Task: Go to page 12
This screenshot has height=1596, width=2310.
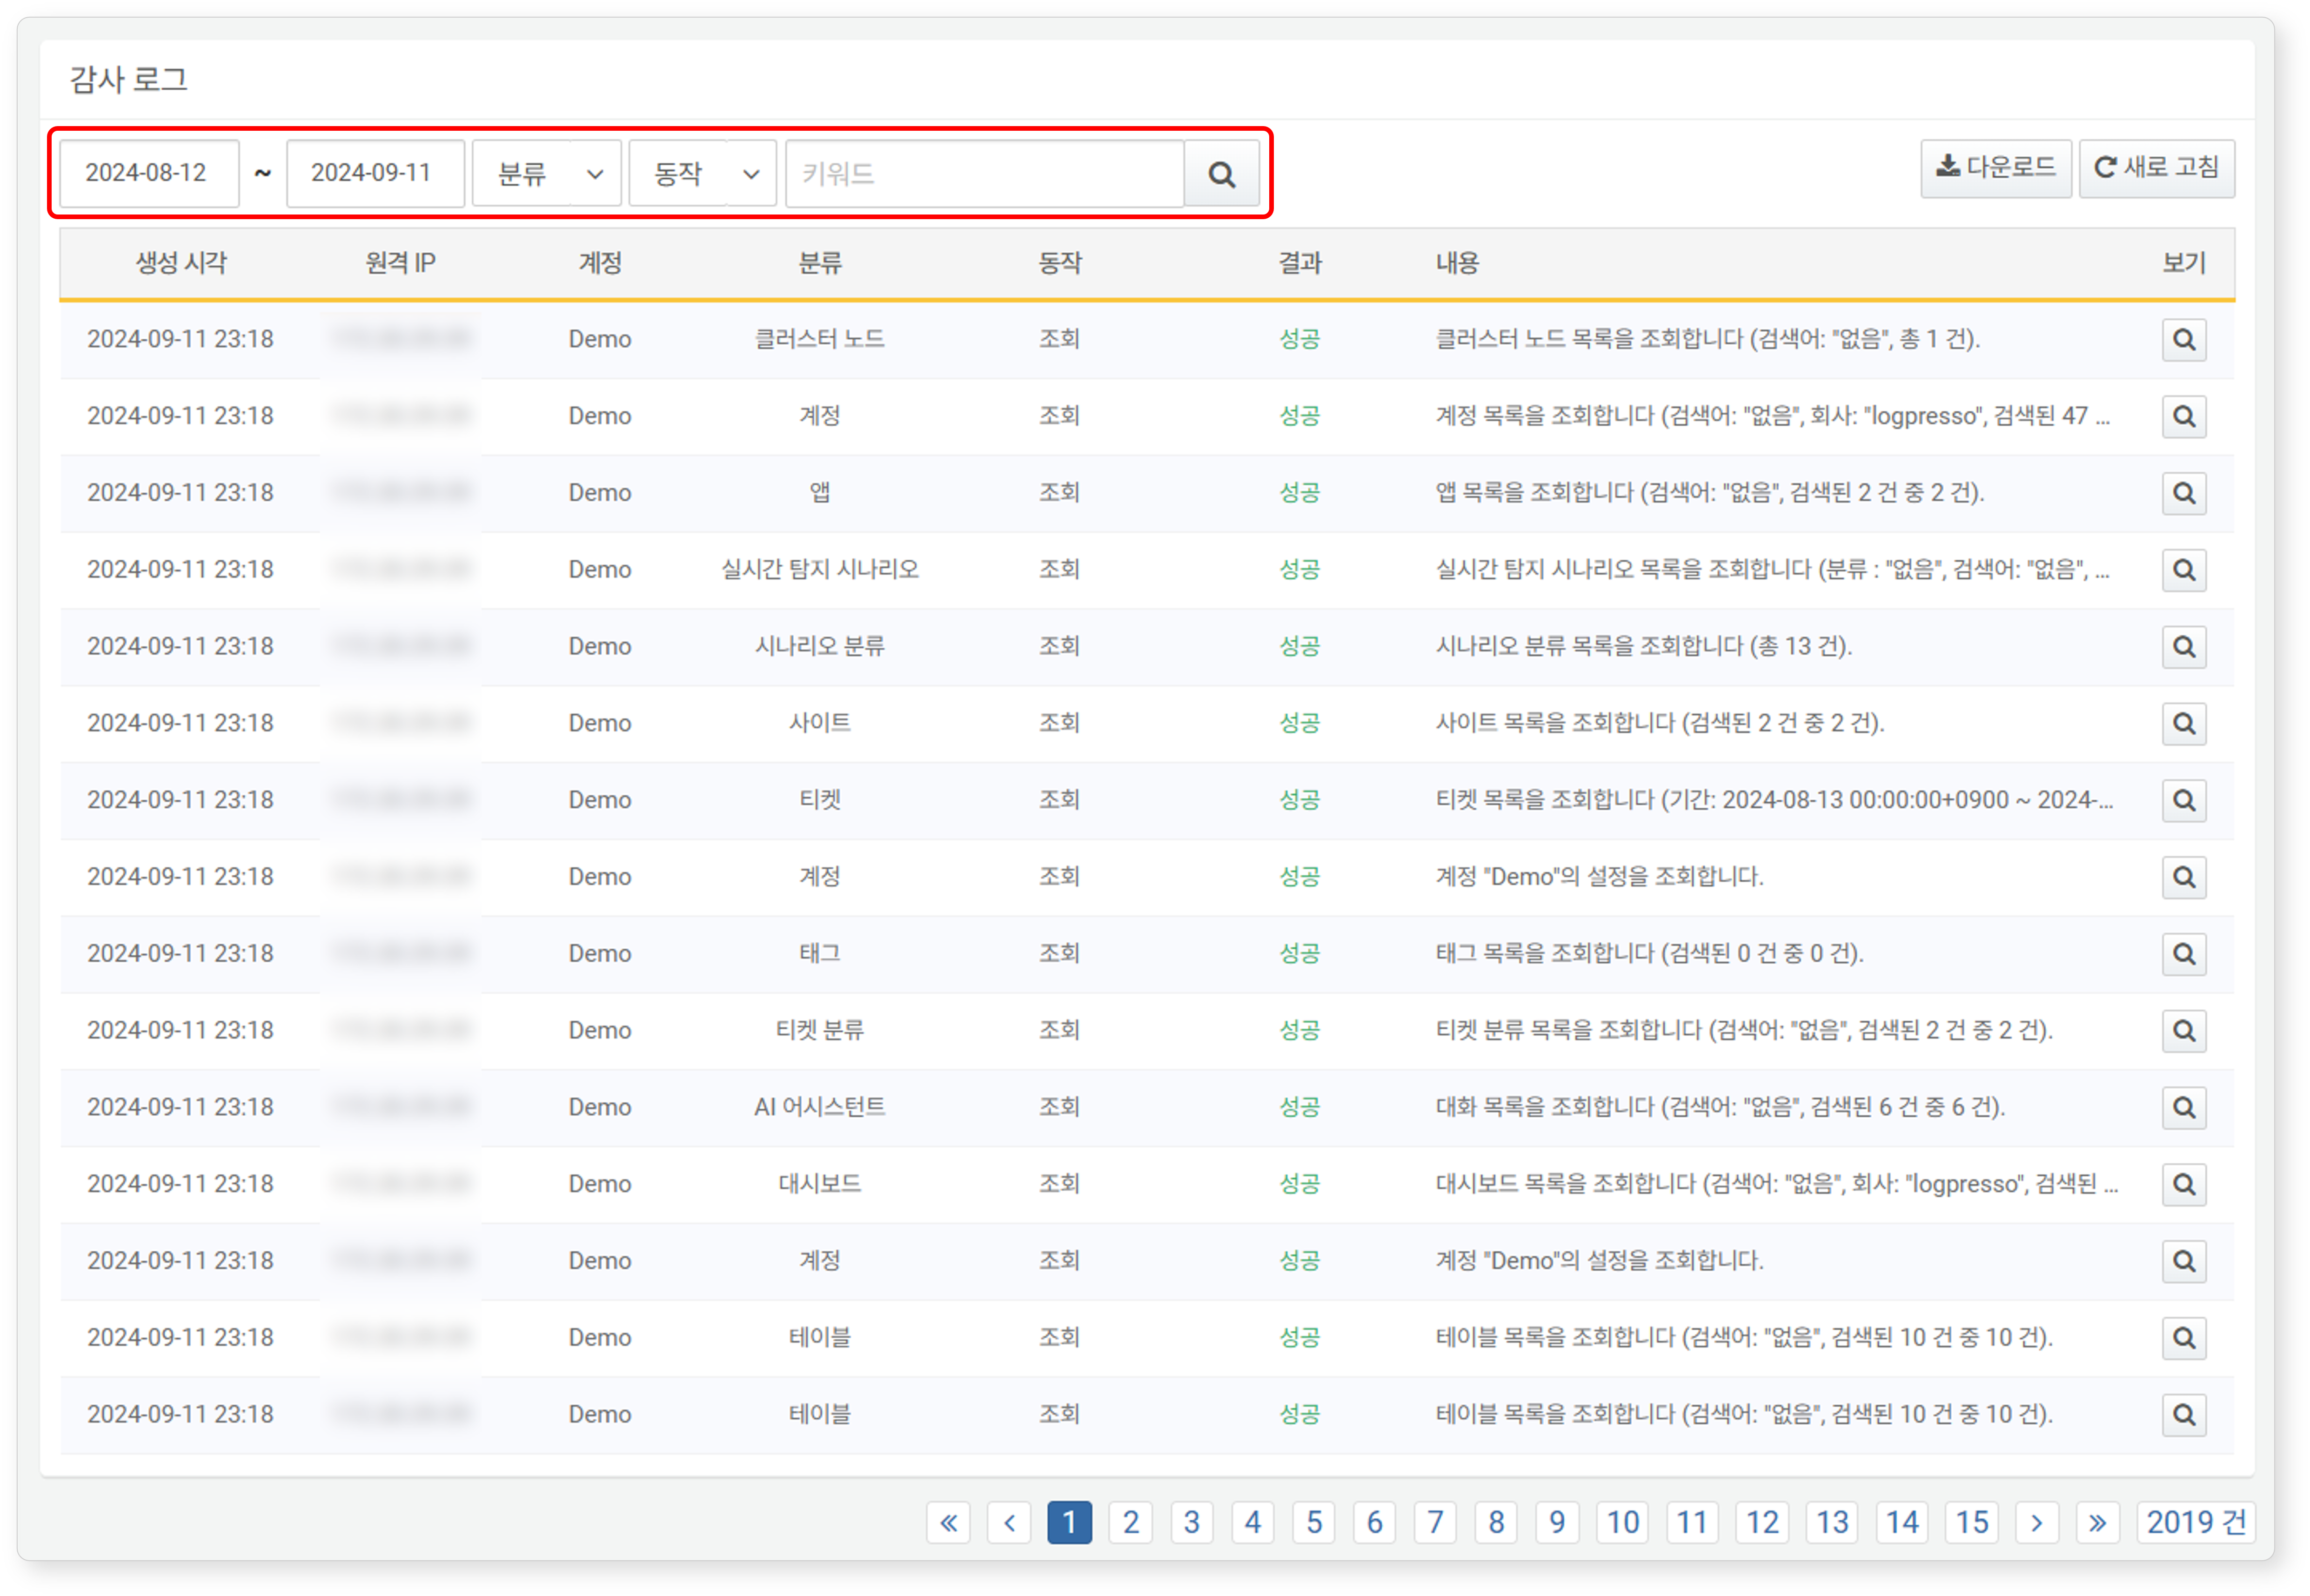Action: [1762, 1522]
